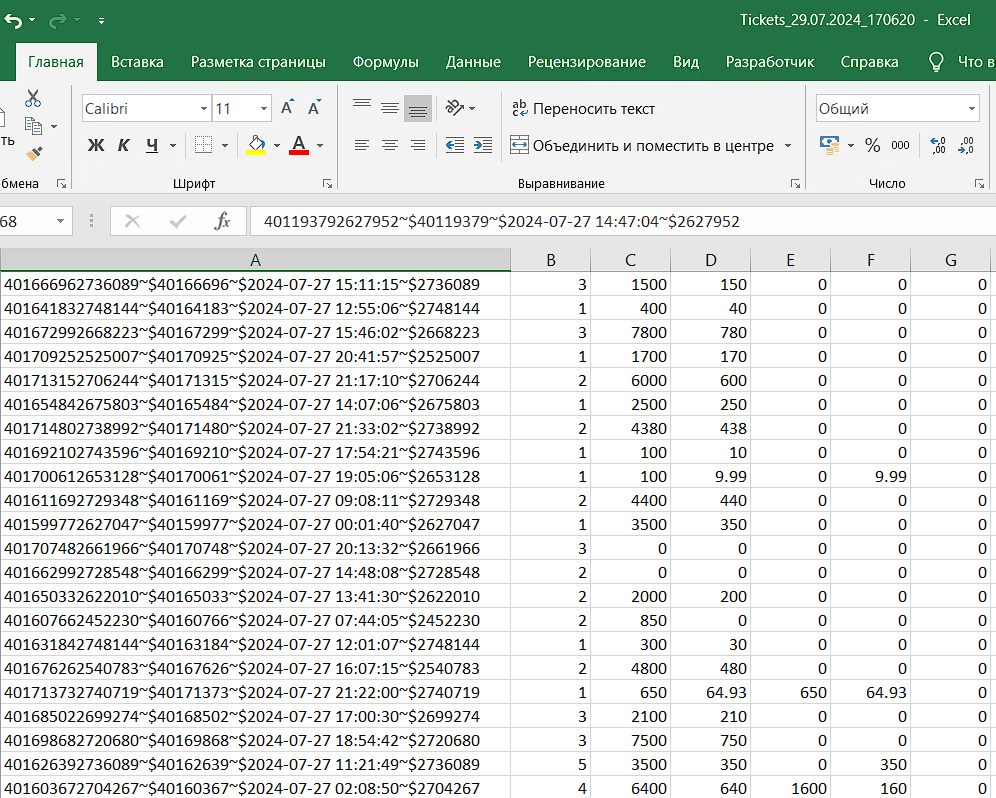Open the font size 11 dropdown
This screenshot has width=996, height=798.
pyautogui.click(x=264, y=108)
